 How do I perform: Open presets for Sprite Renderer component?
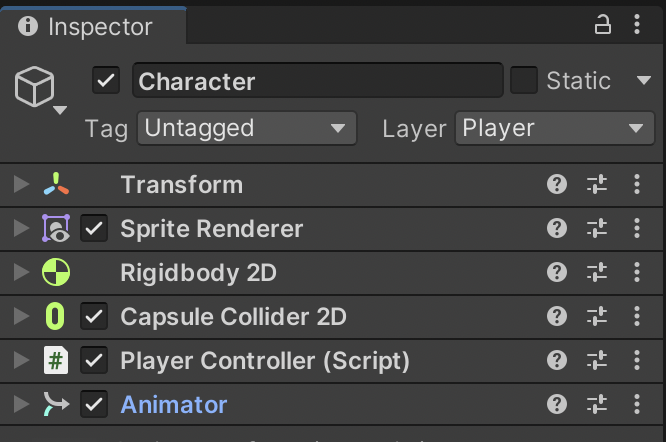point(597,229)
